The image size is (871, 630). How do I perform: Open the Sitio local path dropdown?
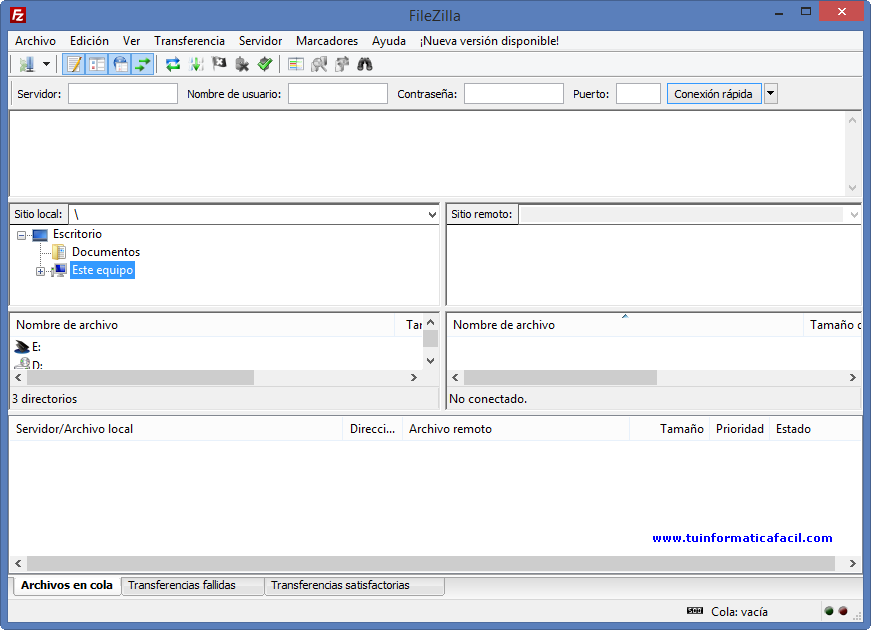pos(432,214)
